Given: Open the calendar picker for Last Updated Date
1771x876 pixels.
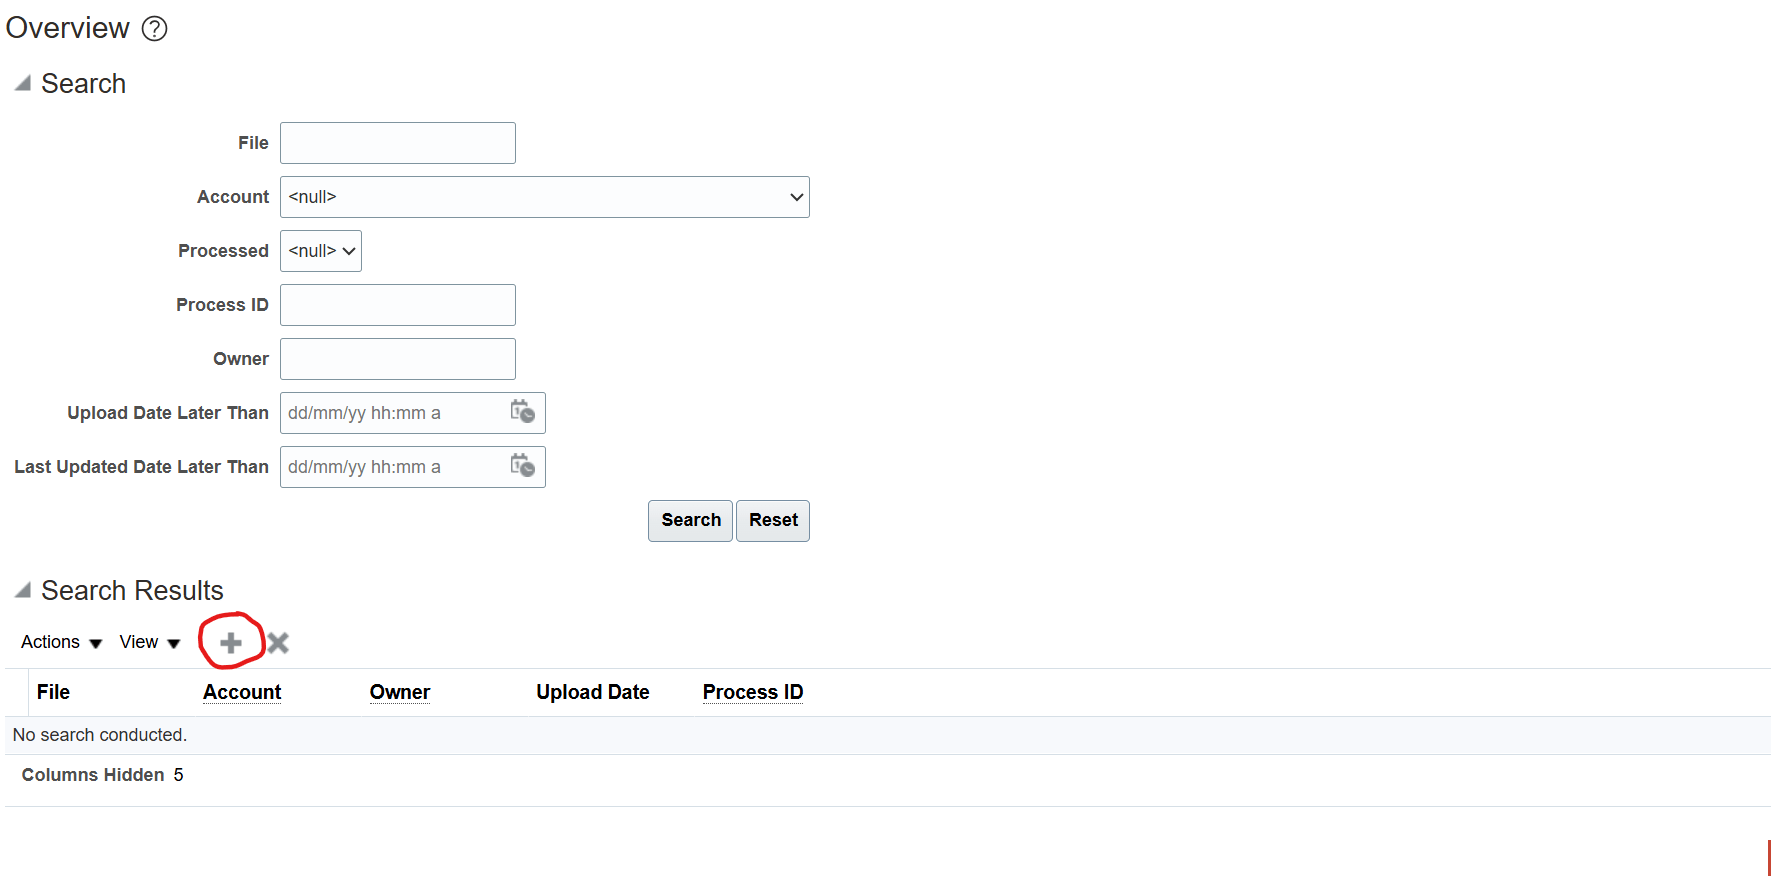Looking at the screenshot, I should (x=522, y=466).
